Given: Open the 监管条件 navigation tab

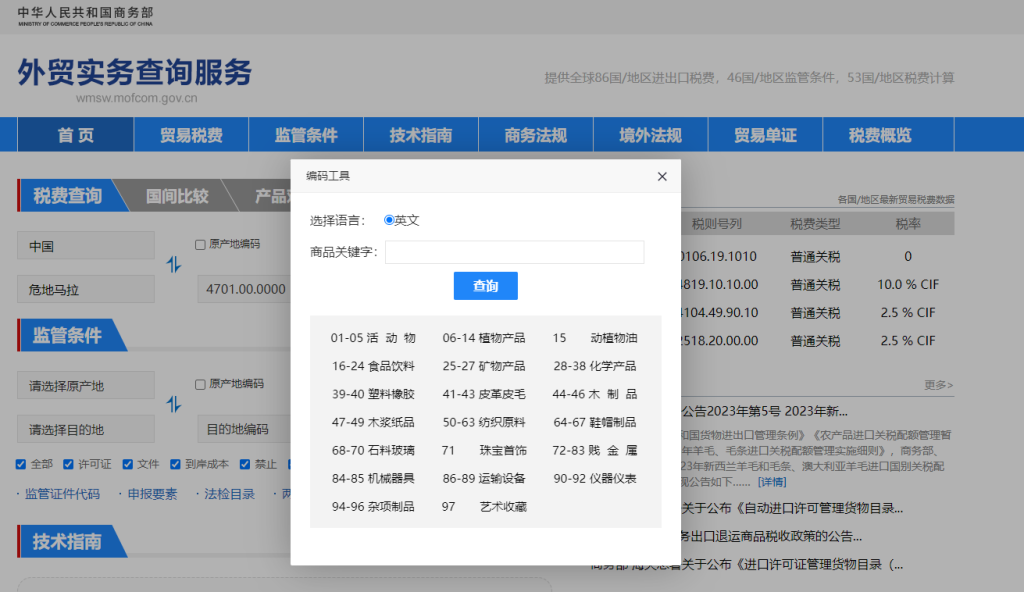Looking at the screenshot, I should (x=306, y=135).
